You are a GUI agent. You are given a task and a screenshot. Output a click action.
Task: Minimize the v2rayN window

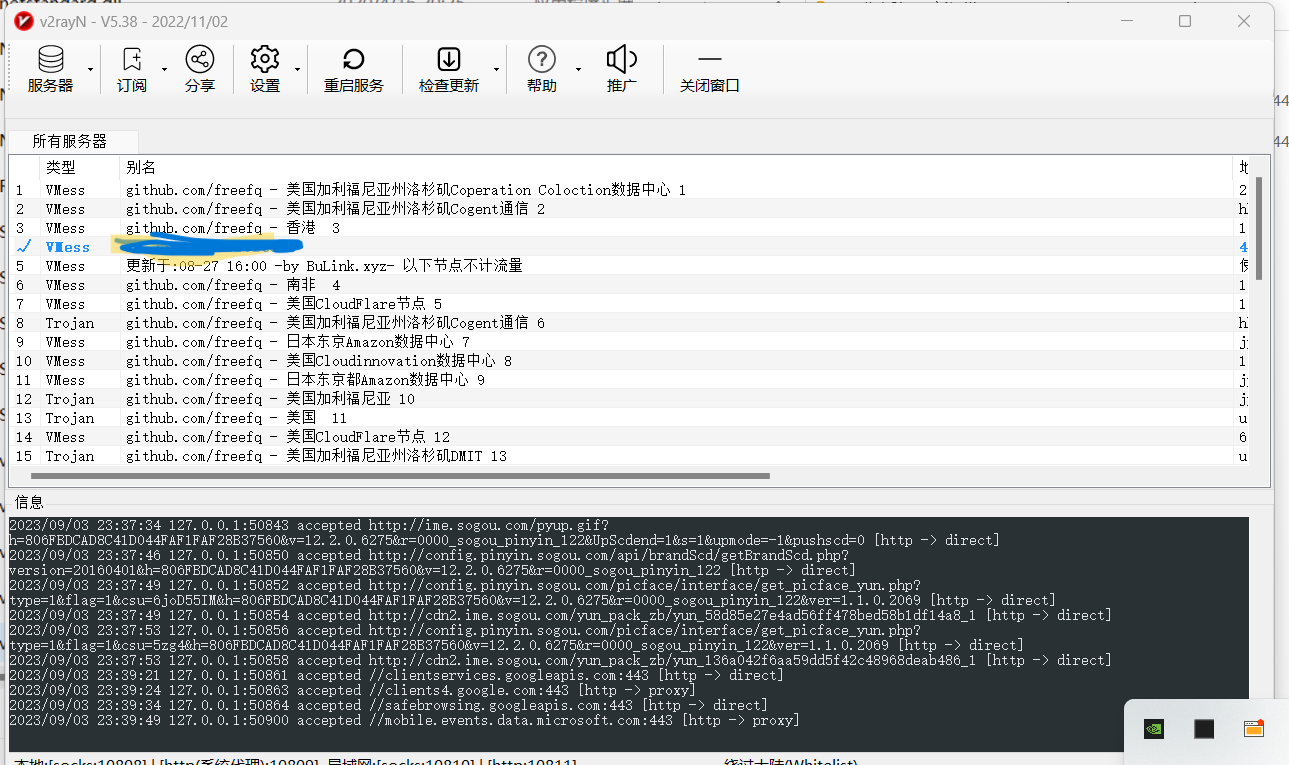(x=1126, y=21)
